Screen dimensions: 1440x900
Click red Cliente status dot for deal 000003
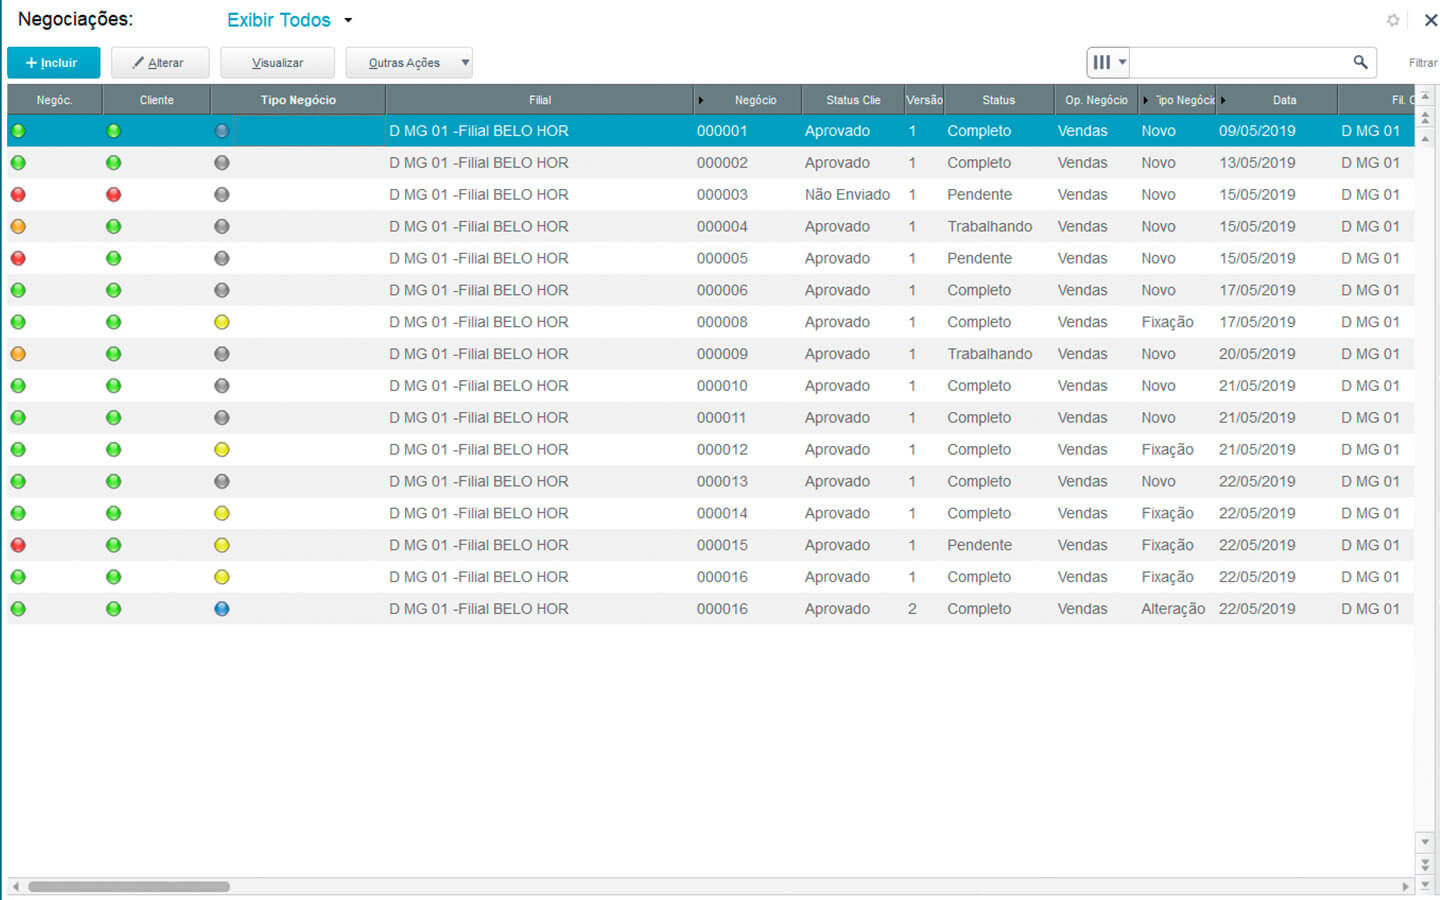(114, 195)
